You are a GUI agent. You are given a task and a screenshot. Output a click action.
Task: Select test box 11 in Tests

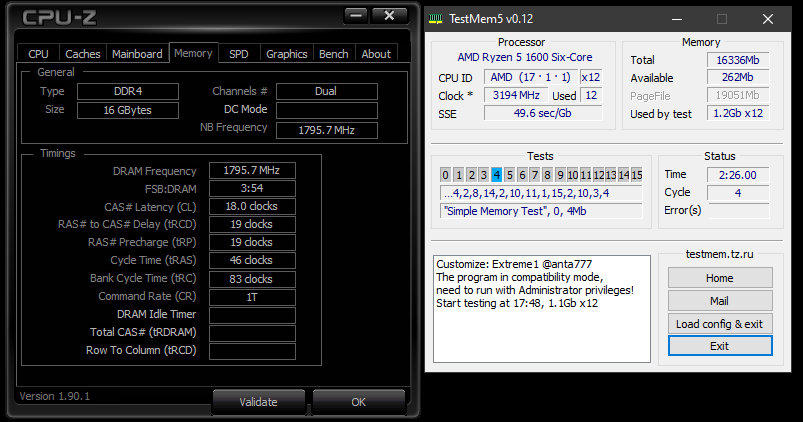[586, 175]
